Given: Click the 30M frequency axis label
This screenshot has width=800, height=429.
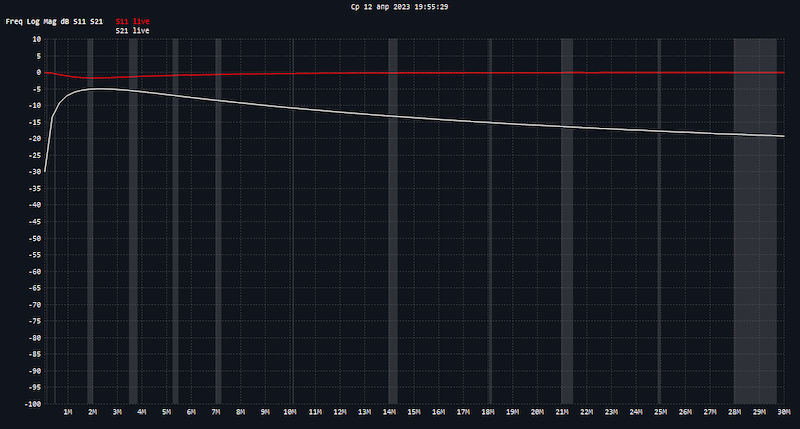Looking at the screenshot, I should [783, 412].
